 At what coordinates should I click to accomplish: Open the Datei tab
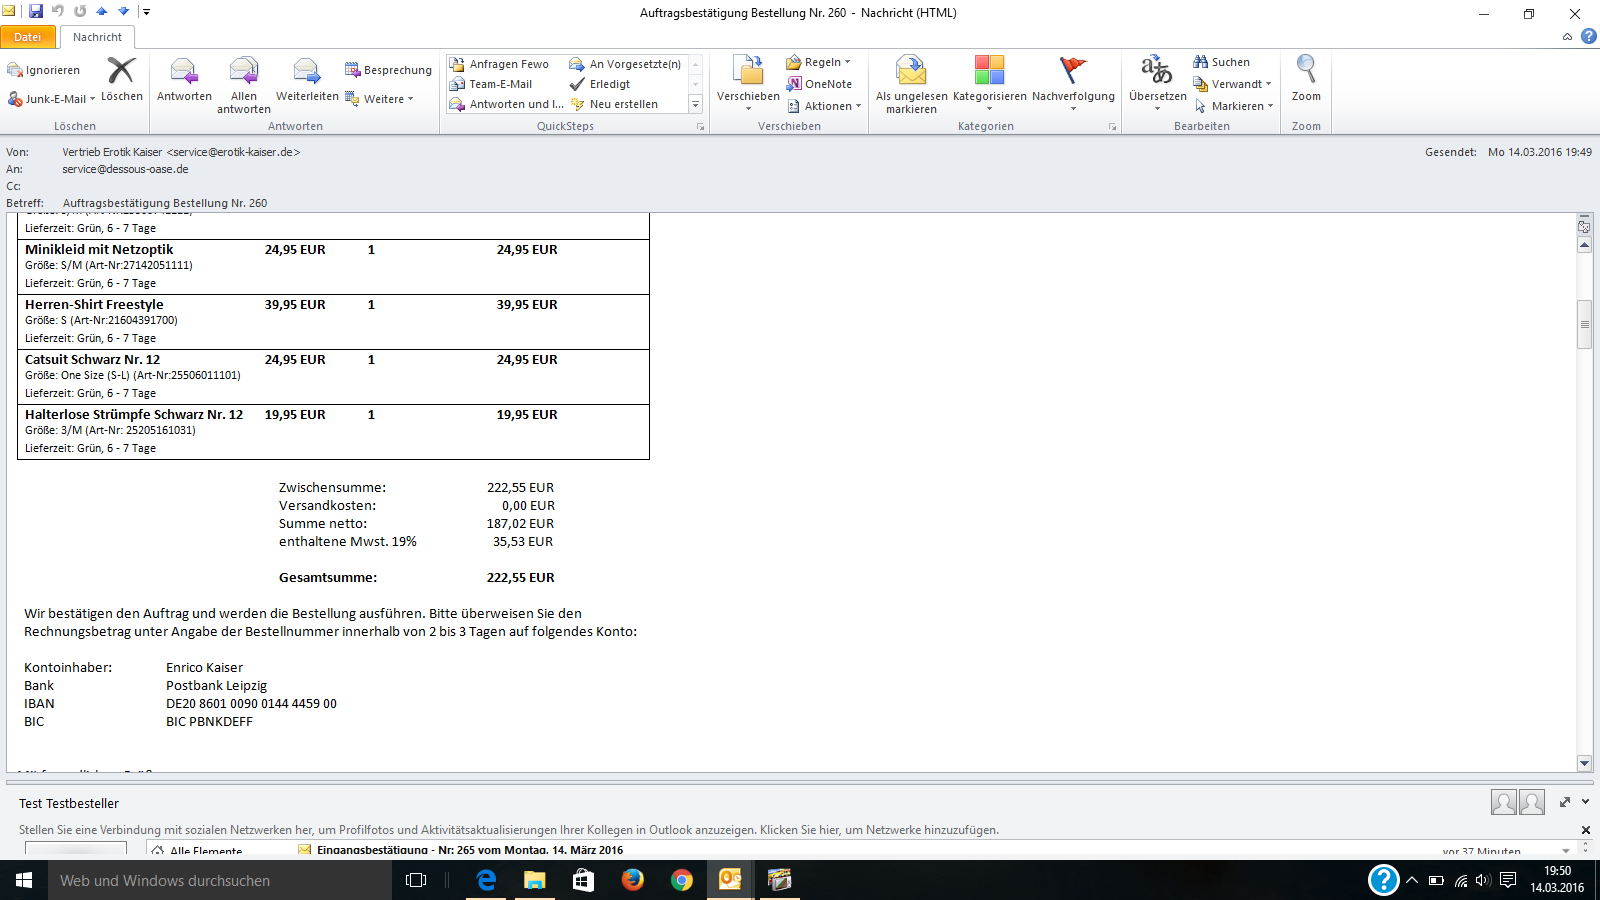coord(28,37)
